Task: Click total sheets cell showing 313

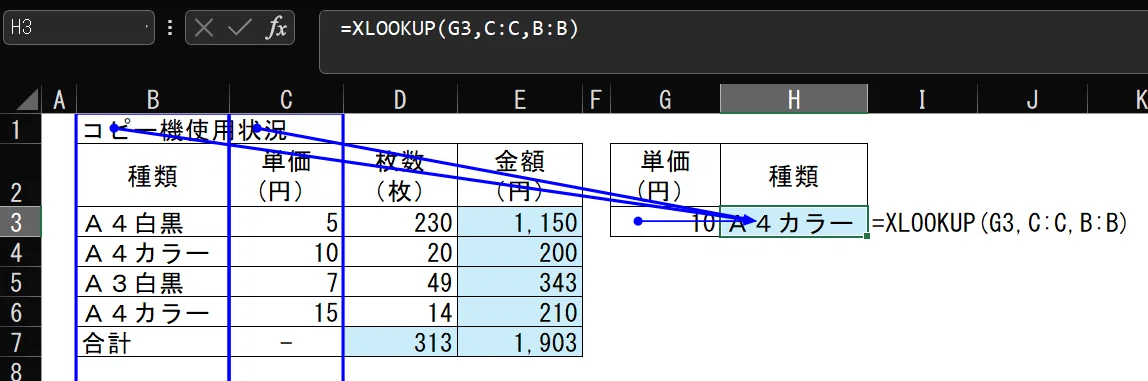Action: (400, 342)
